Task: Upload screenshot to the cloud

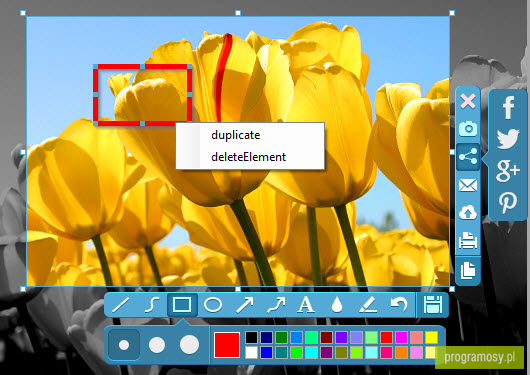Action: [x=468, y=213]
